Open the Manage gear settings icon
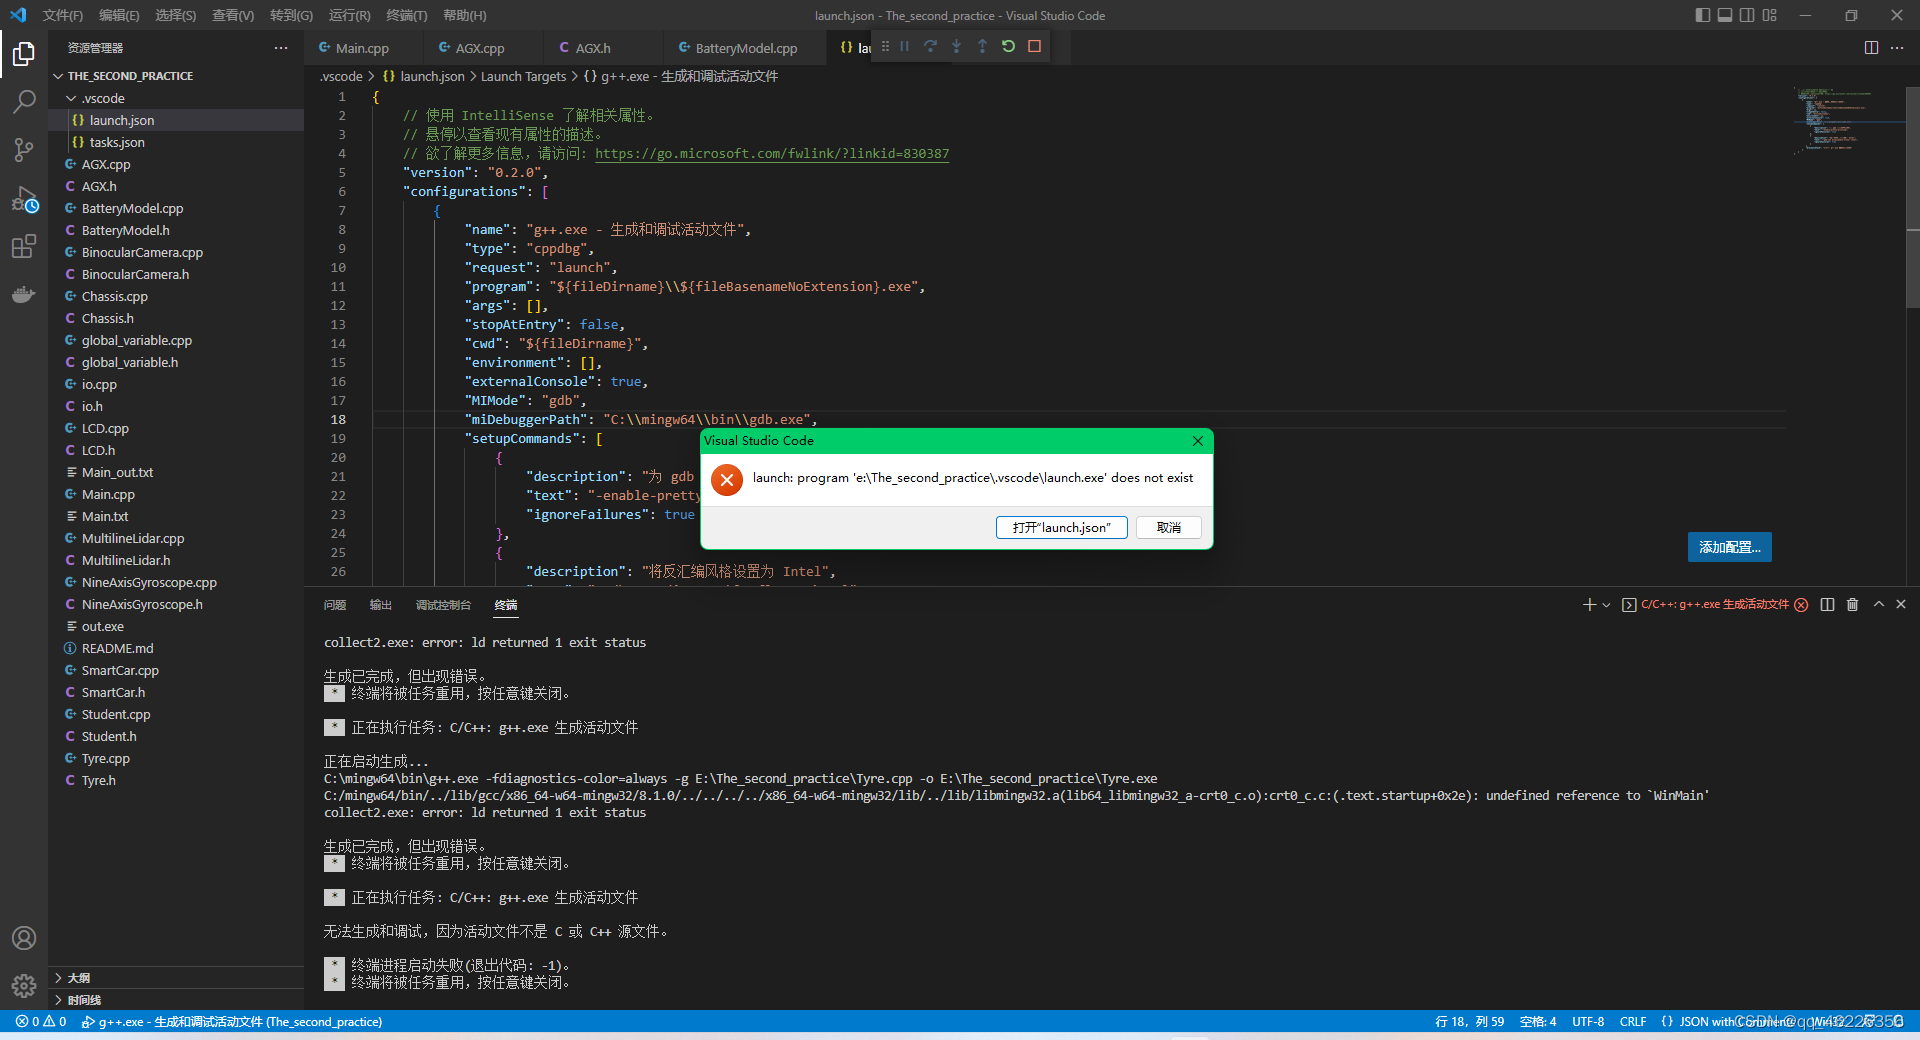Image resolution: width=1920 pixels, height=1040 pixels. [24, 986]
